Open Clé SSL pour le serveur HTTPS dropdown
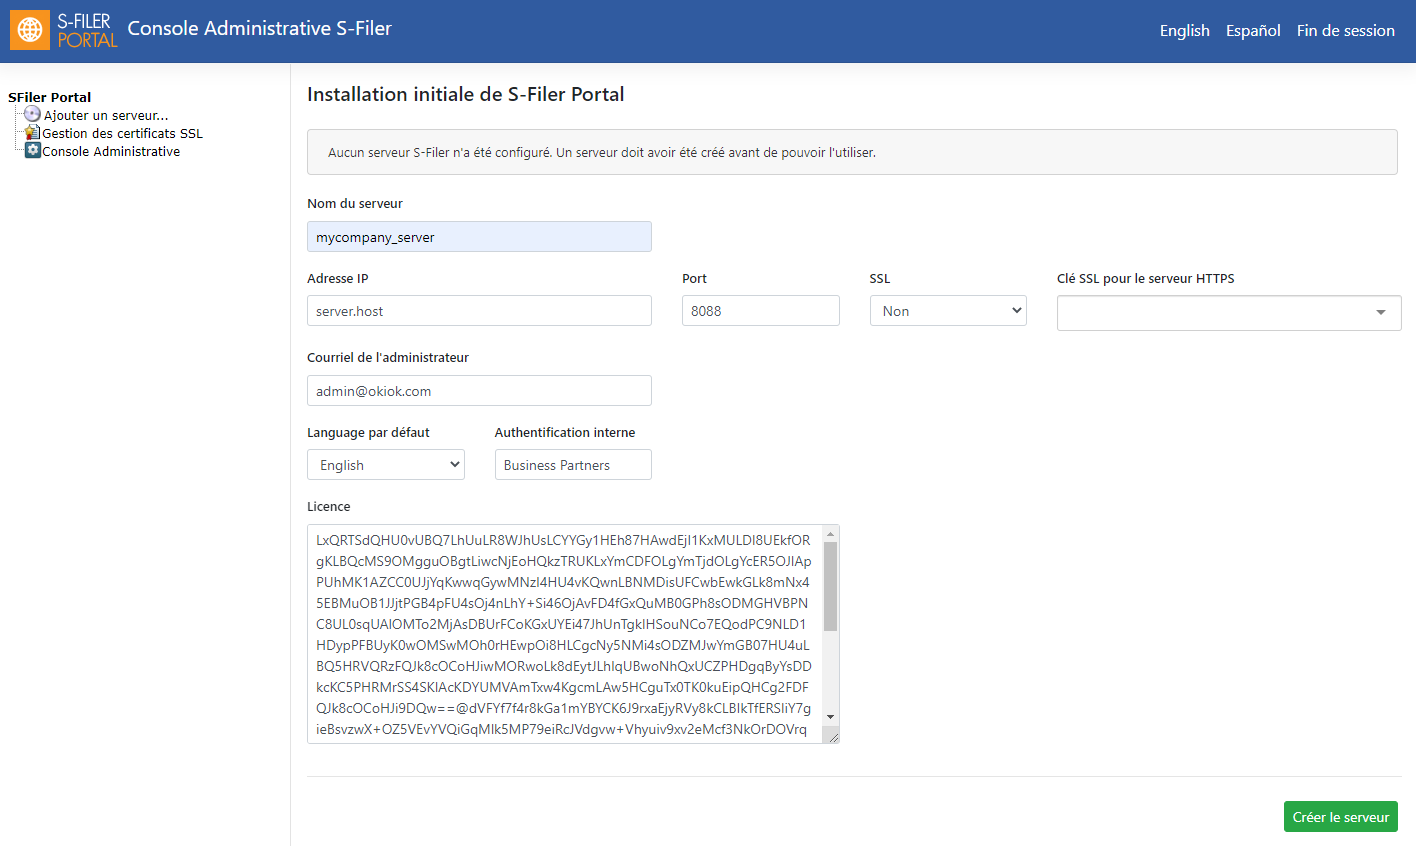The width and height of the screenshot is (1416, 846). pos(1229,312)
